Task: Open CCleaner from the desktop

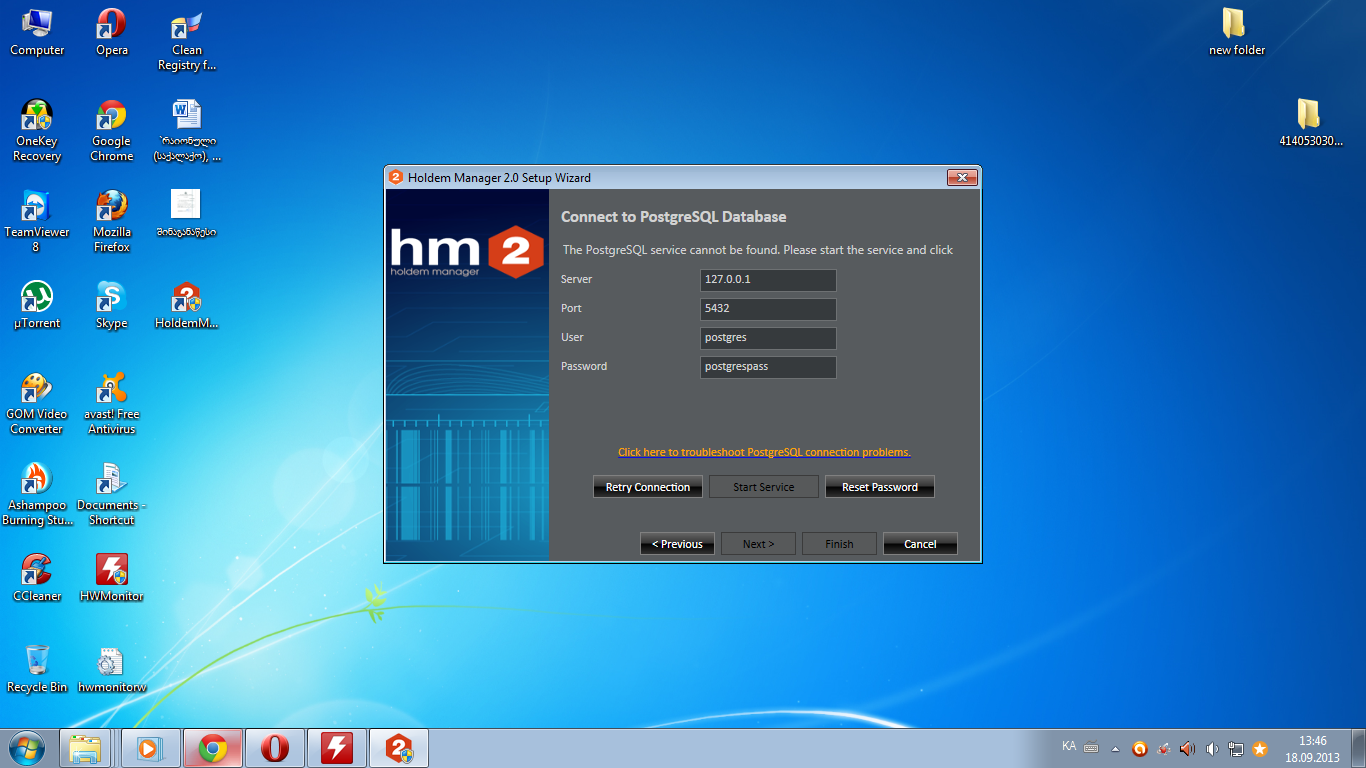Action: coord(37,571)
